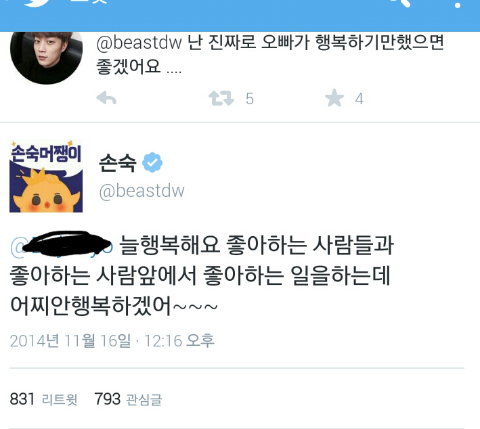Favorite the reply with the star icon
This screenshot has height=429, width=480.
[334, 98]
